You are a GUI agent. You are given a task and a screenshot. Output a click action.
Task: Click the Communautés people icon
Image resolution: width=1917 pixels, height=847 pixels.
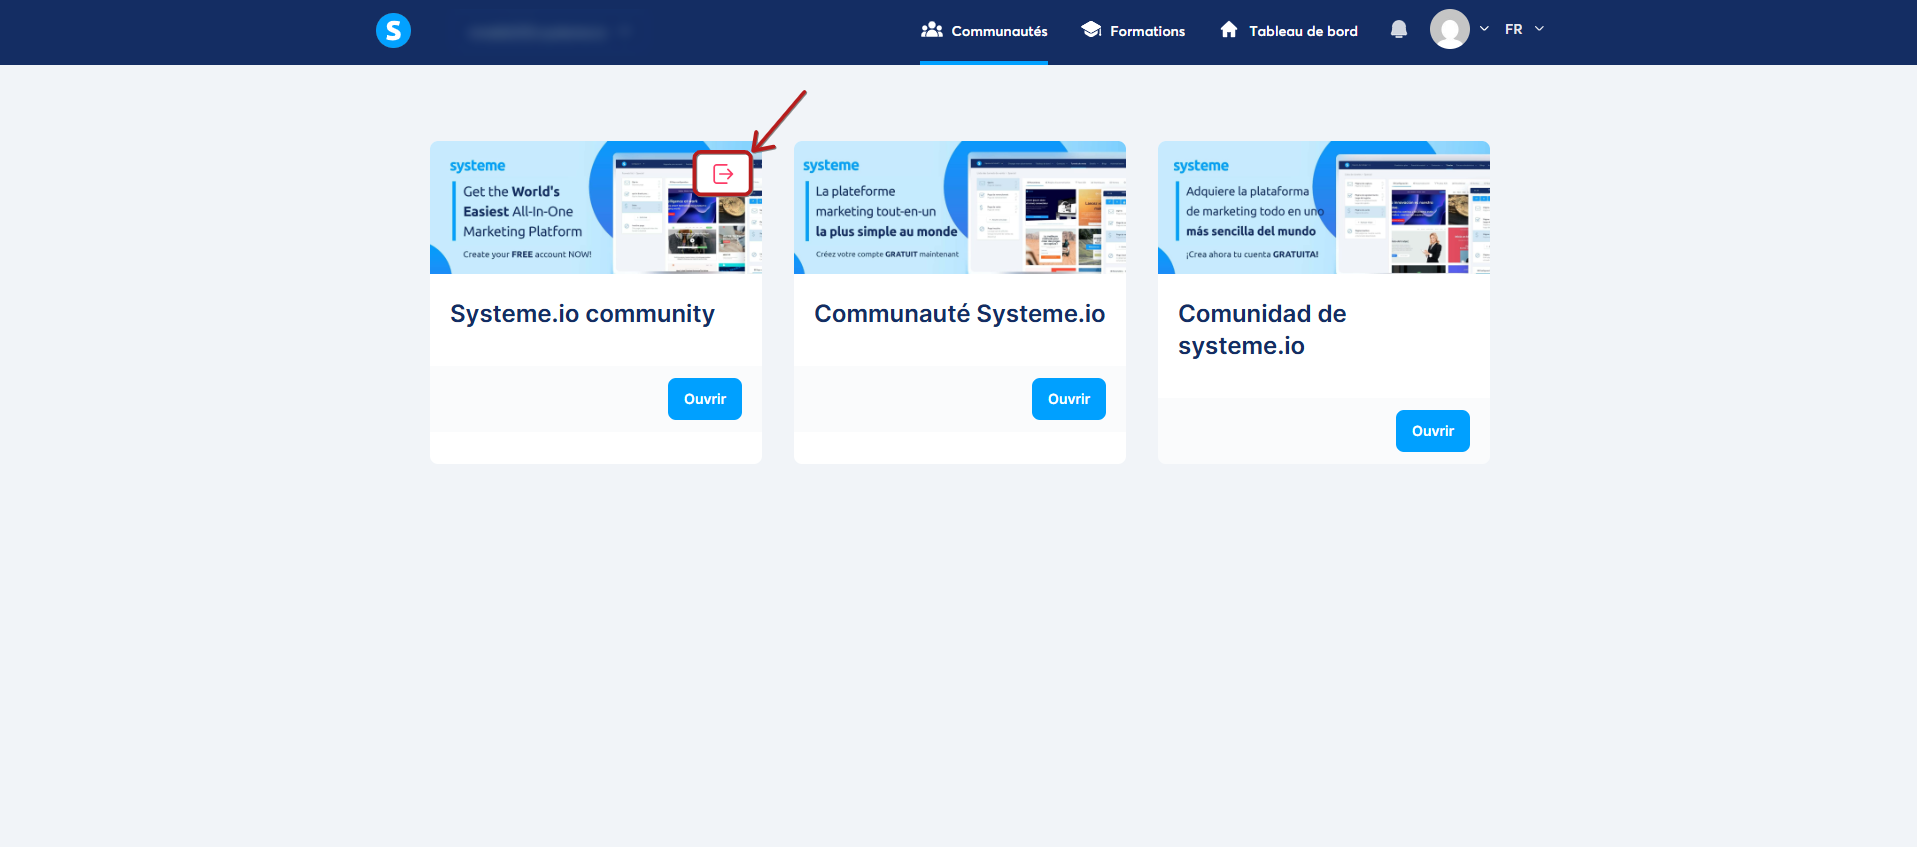932,30
